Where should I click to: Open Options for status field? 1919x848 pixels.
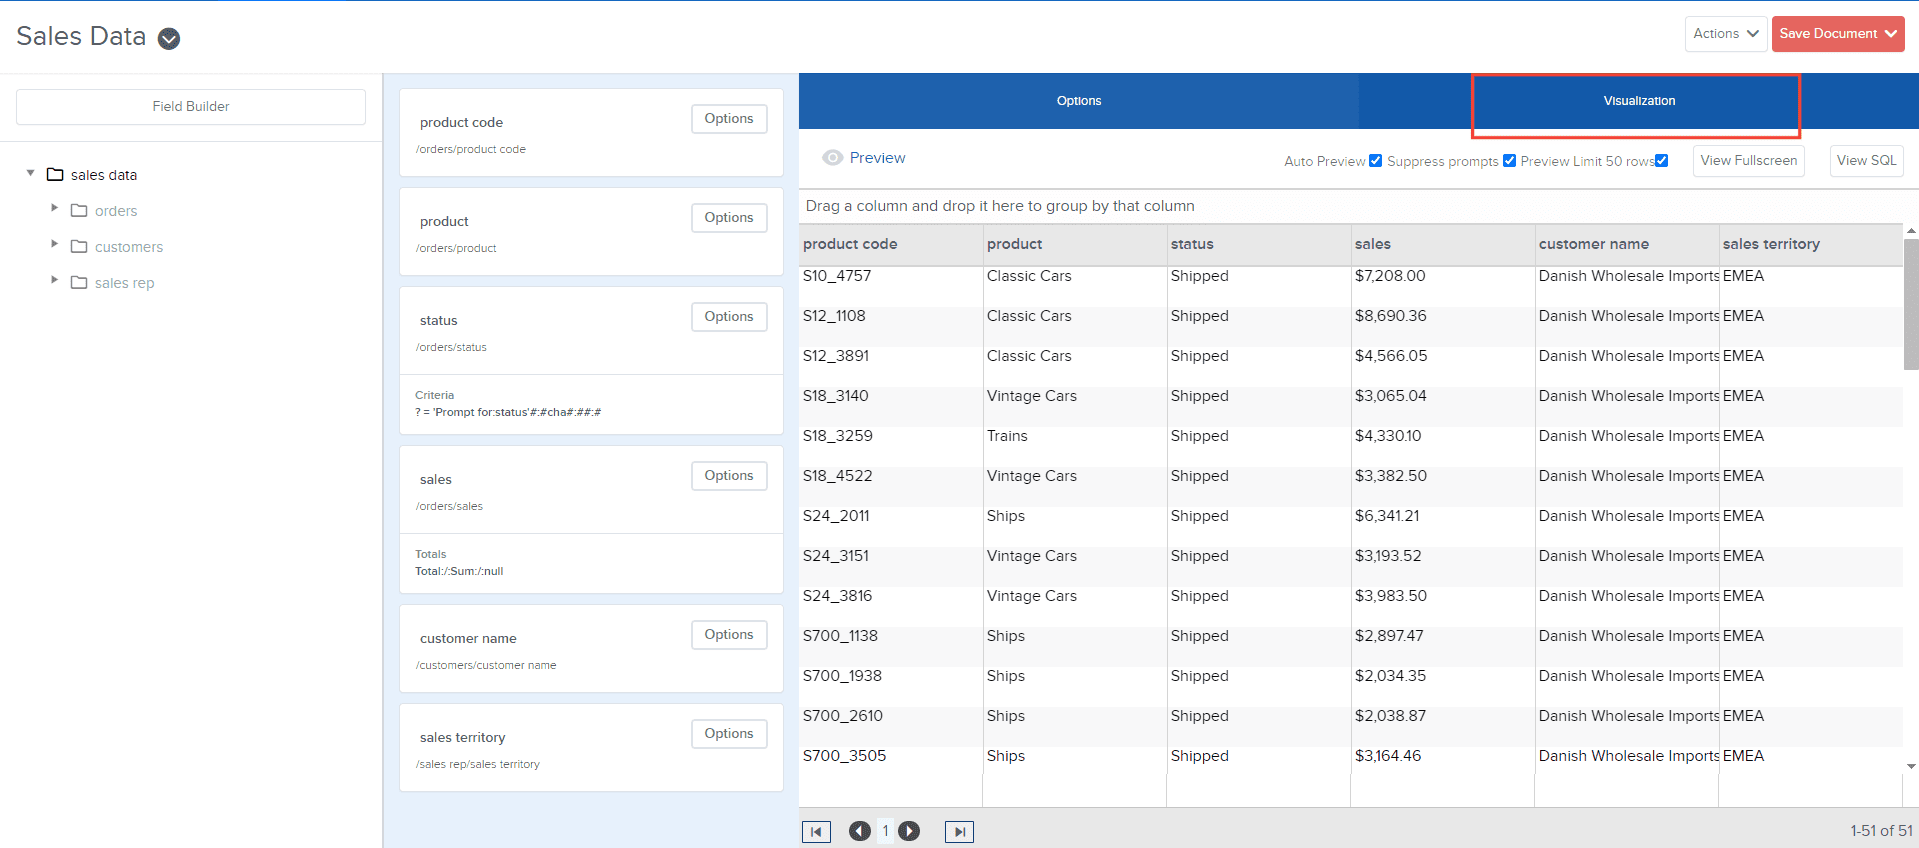(729, 316)
